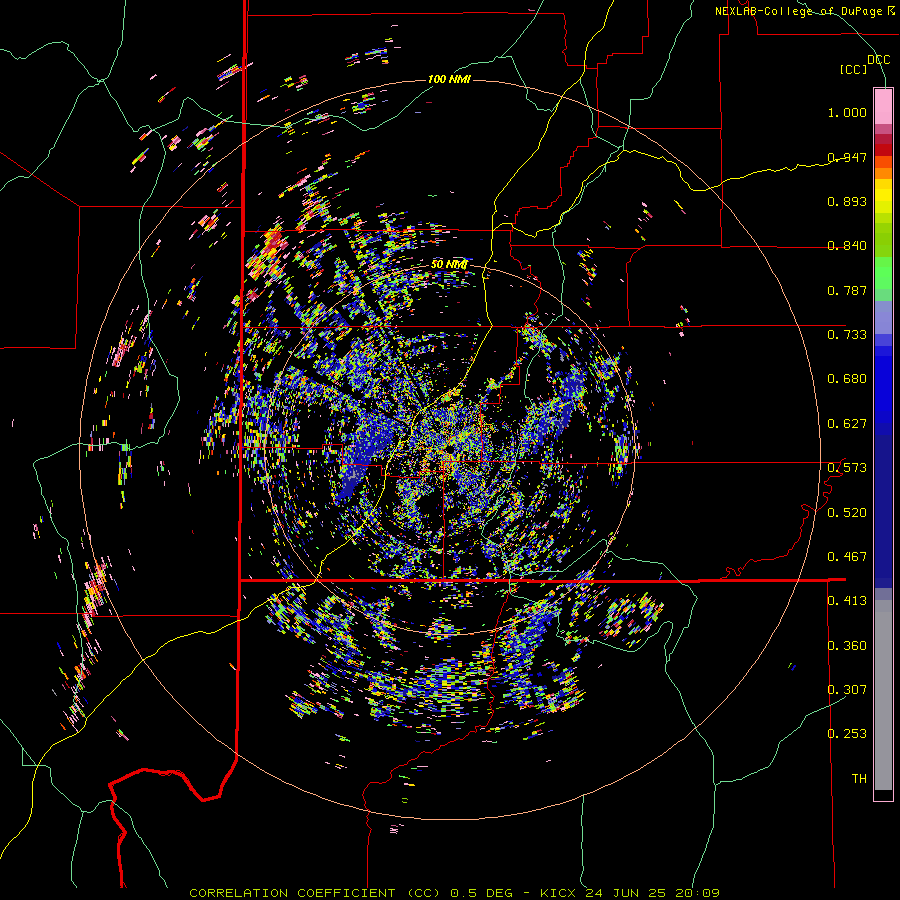Select the 1.000 scale value
Screen dimensions: 900x900
click(x=847, y=112)
